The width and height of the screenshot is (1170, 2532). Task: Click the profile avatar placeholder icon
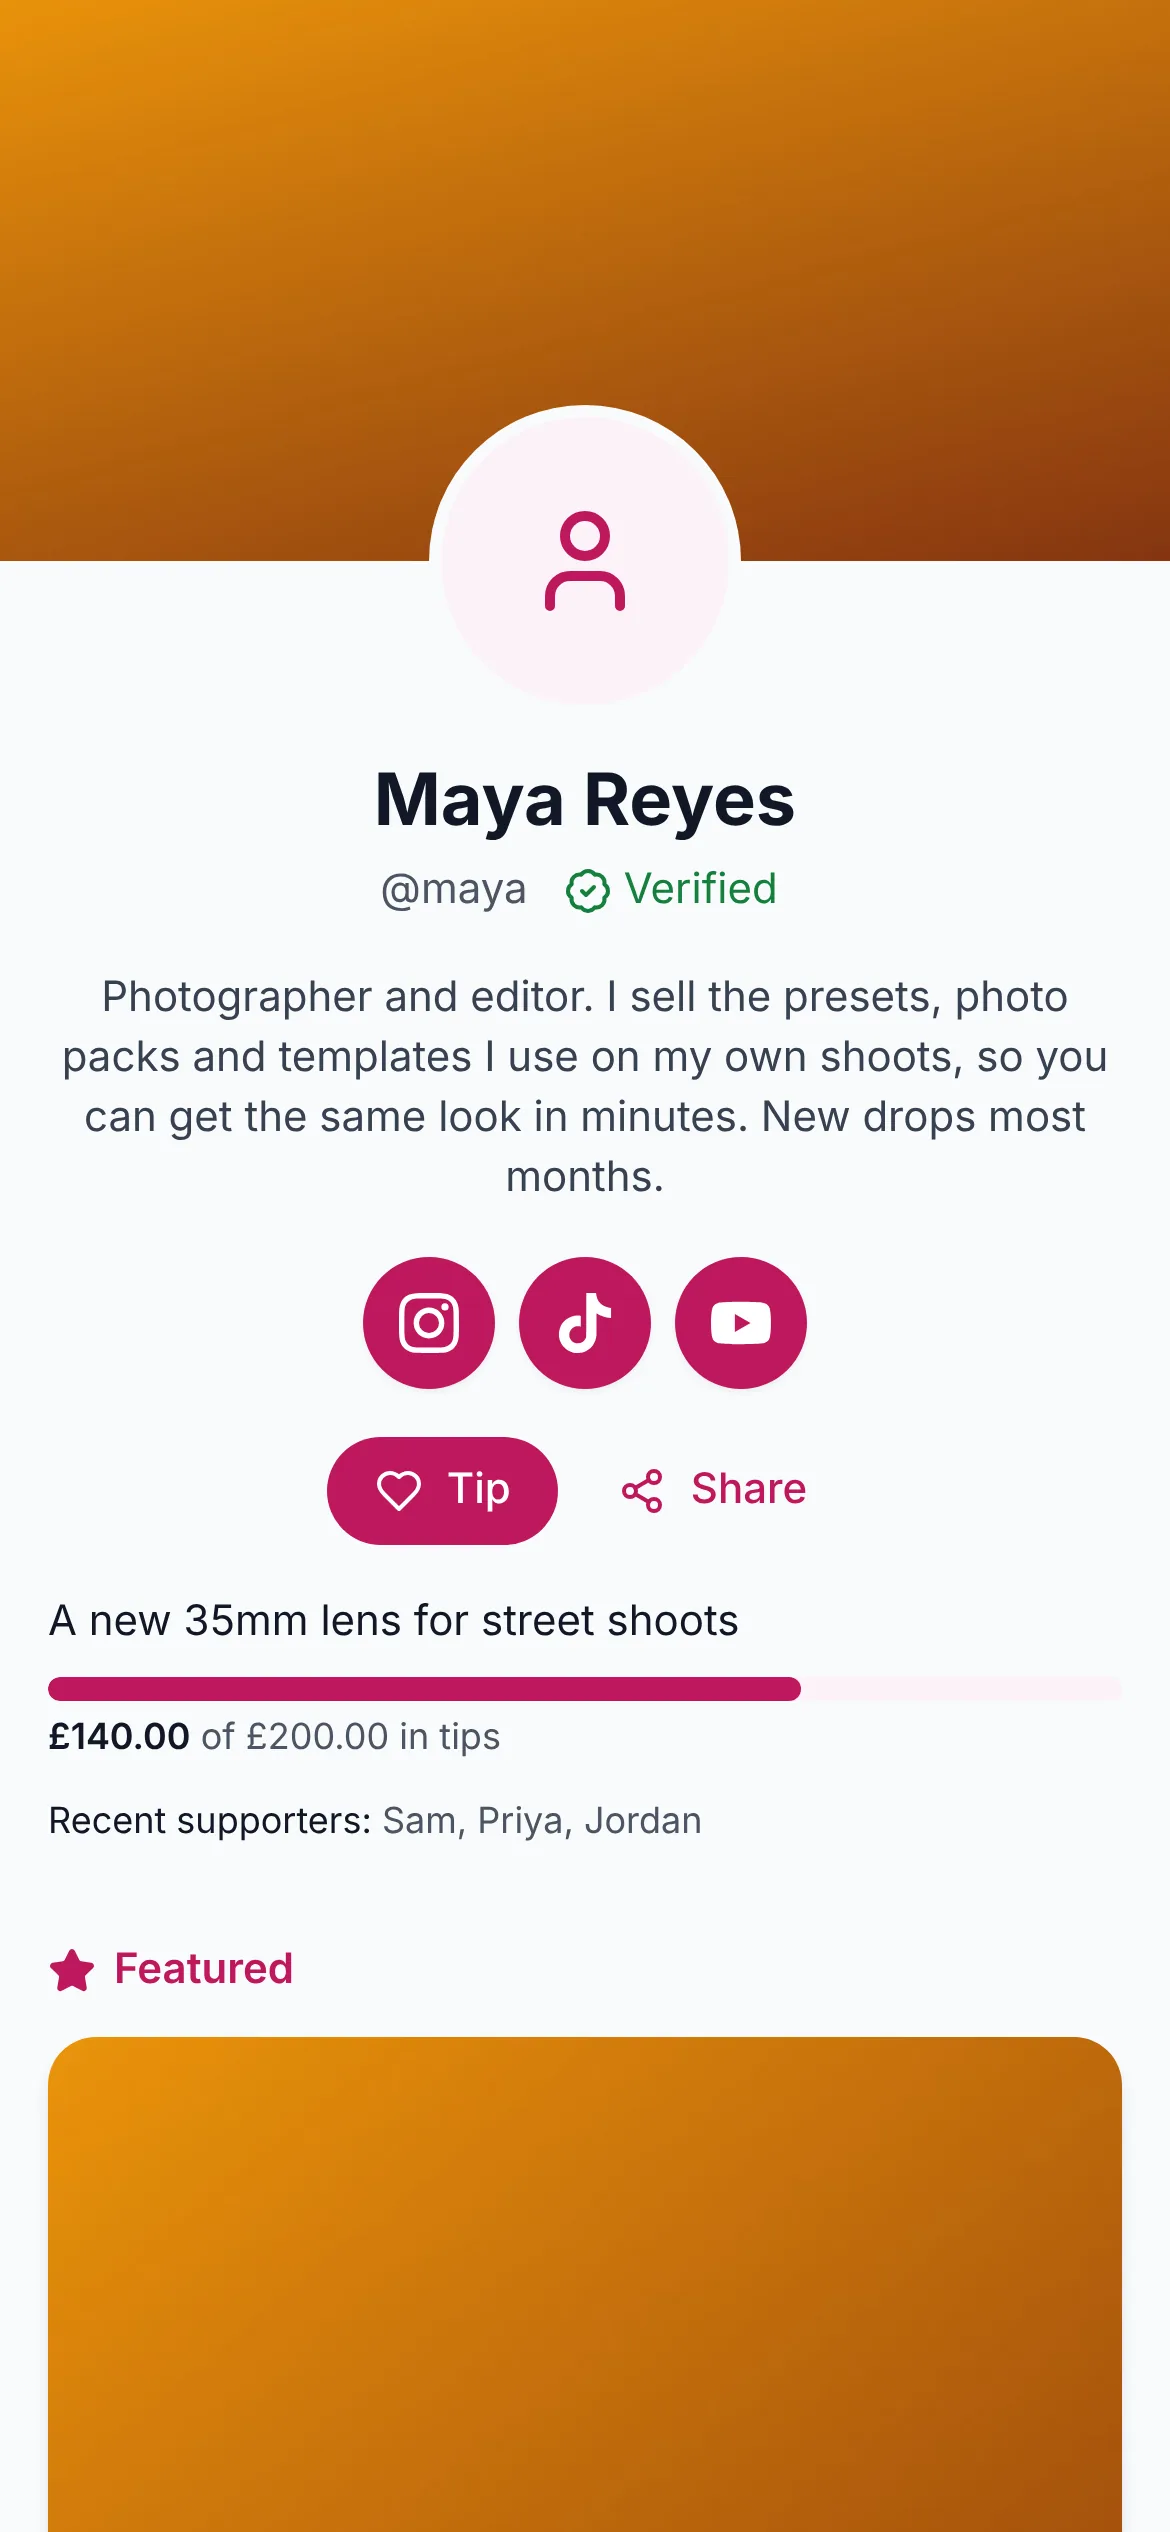pyautogui.click(x=585, y=560)
